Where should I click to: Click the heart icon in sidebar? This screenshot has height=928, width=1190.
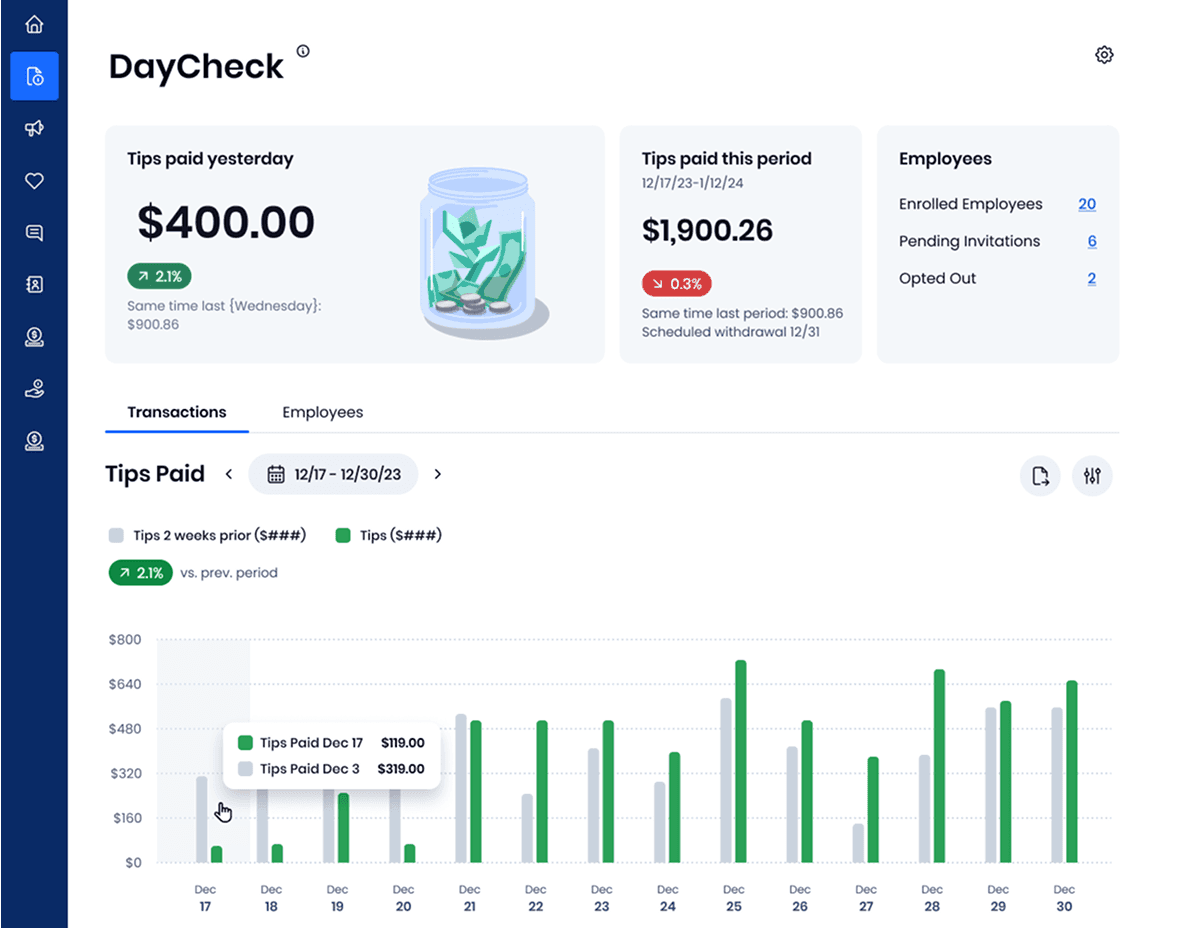[x=34, y=181]
